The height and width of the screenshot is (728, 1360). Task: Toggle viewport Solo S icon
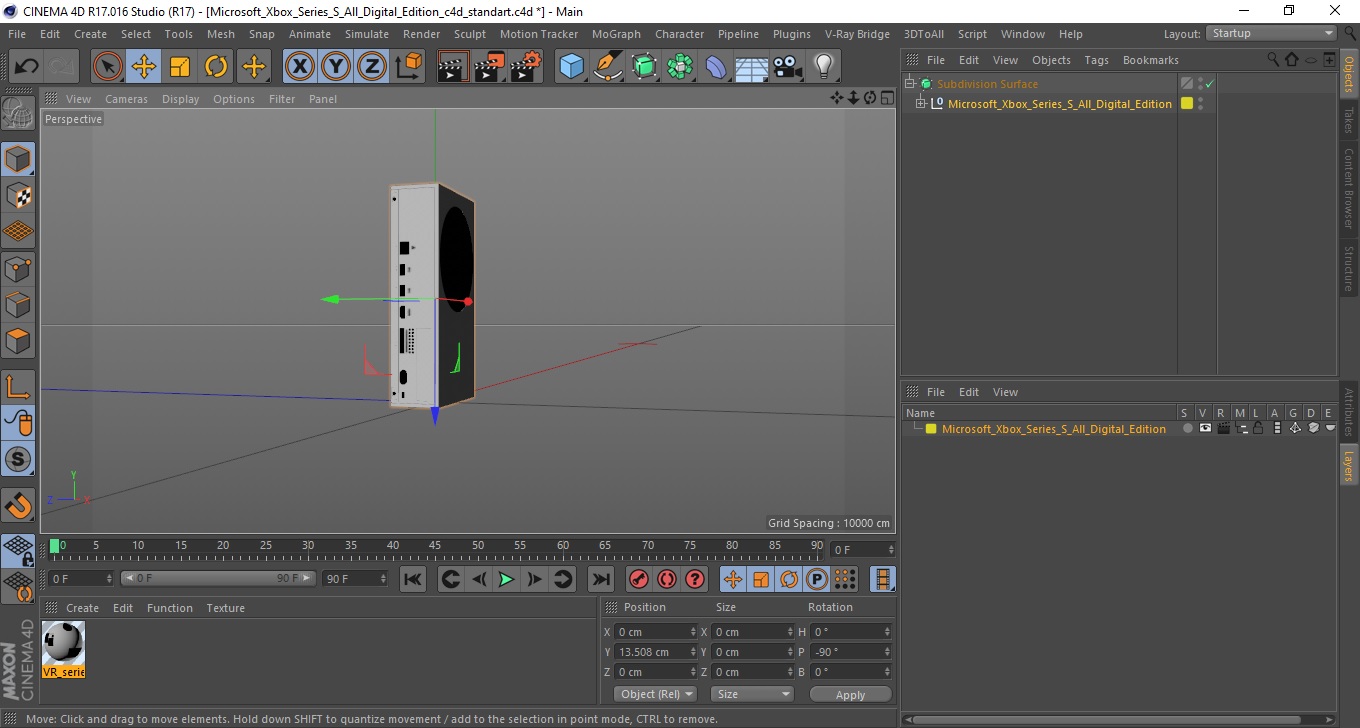18,460
